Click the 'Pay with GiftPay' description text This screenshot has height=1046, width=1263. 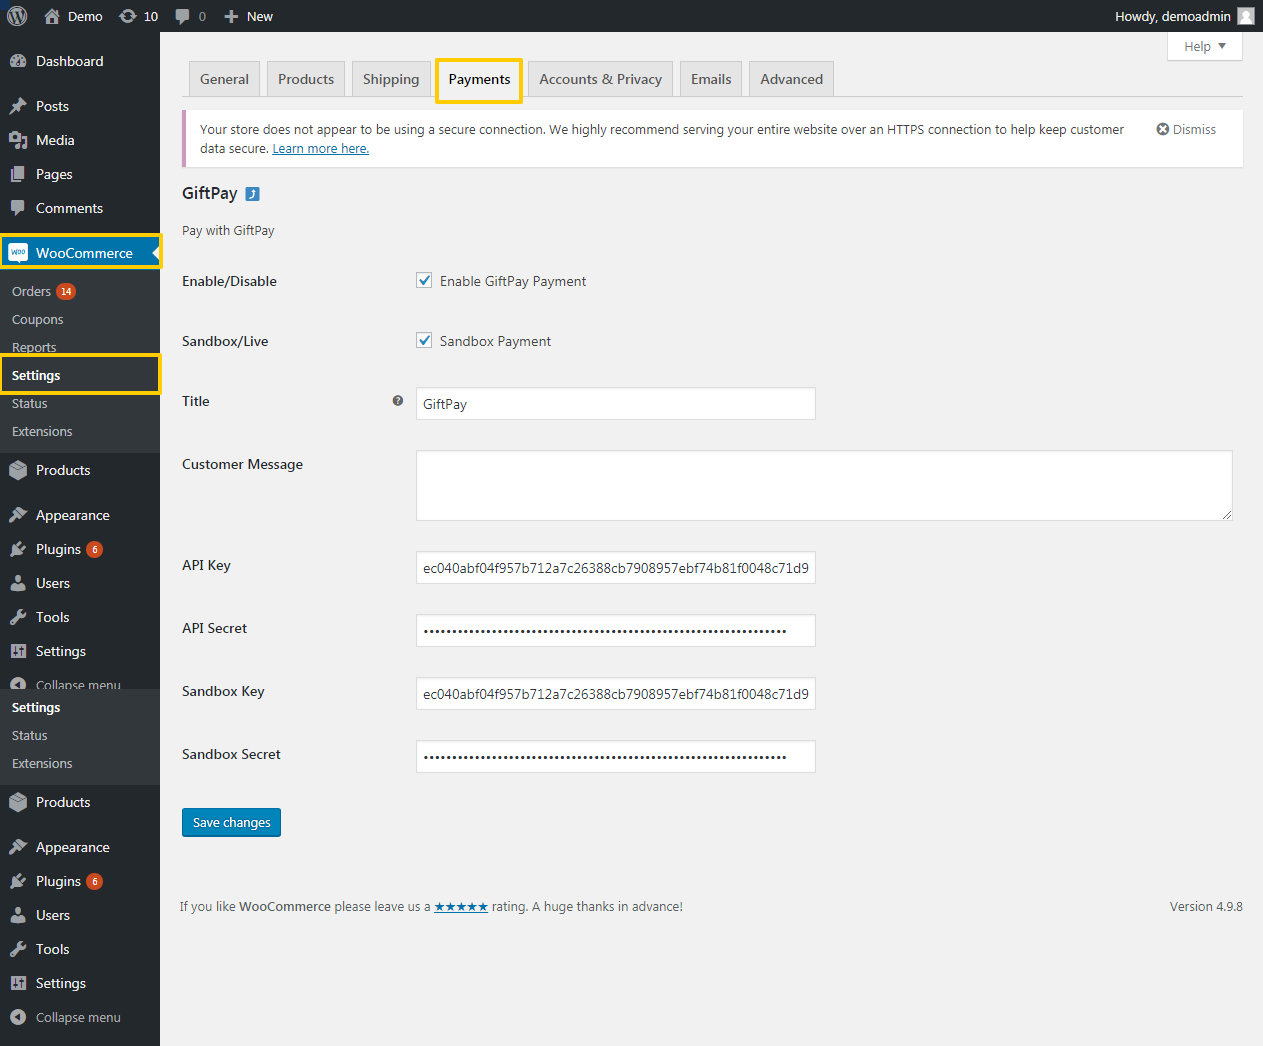(228, 230)
